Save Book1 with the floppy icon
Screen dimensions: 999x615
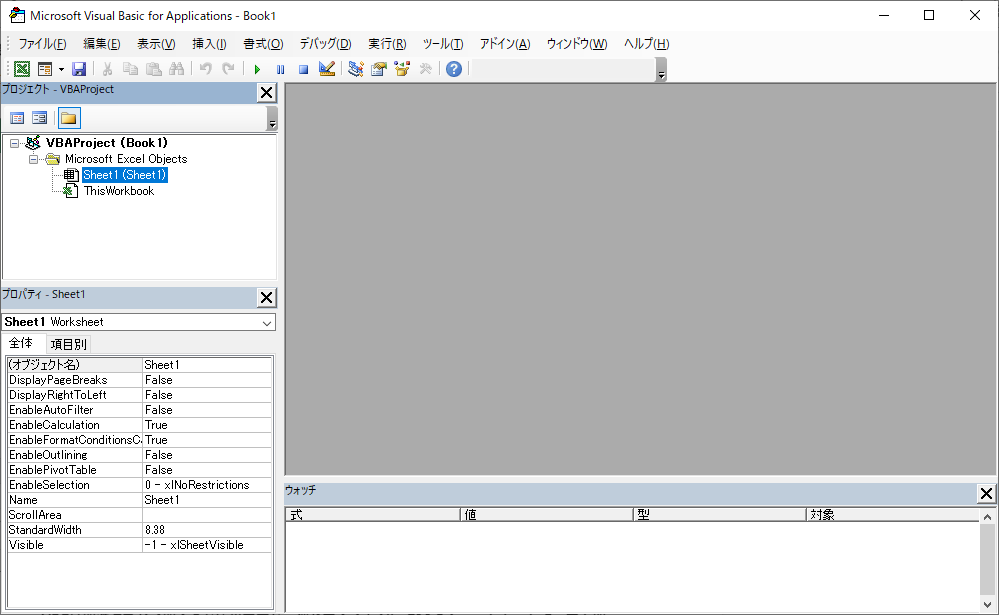tap(79, 69)
